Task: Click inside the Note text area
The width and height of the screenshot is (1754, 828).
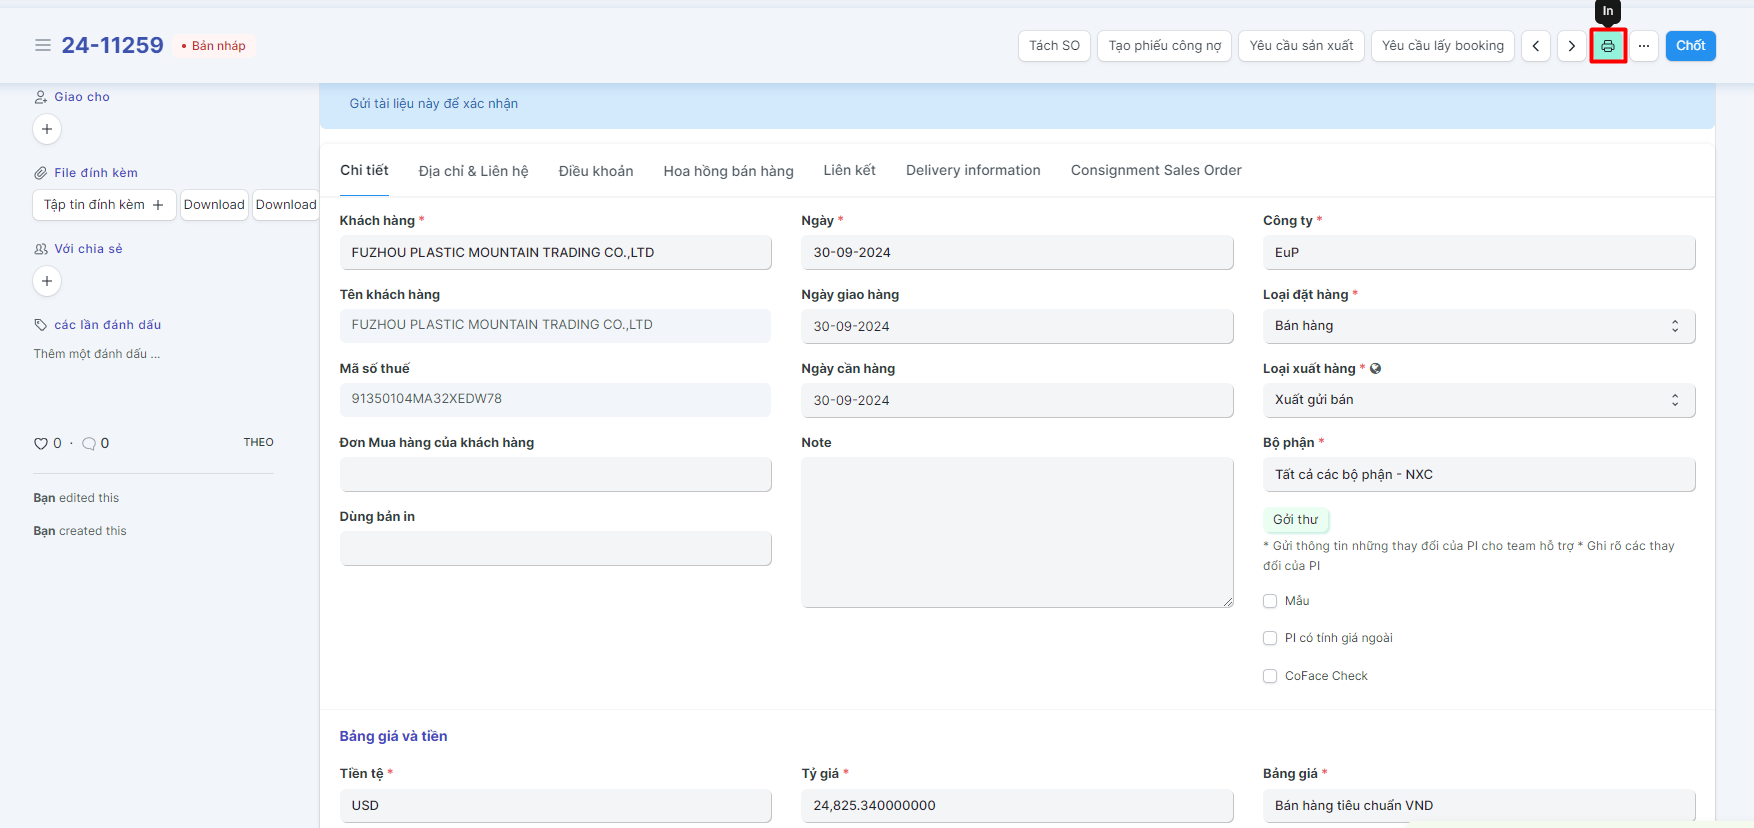Action: (1016, 532)
